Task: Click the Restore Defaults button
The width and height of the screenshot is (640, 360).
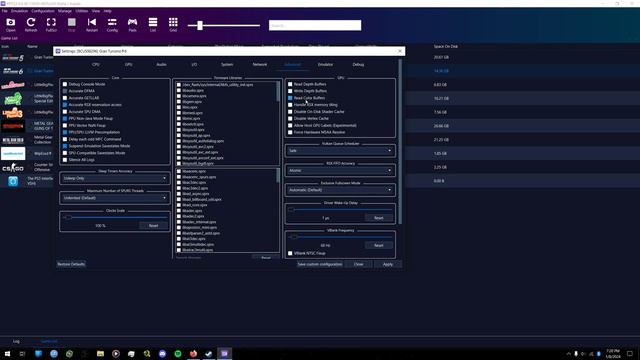Action: (x=71, y=264)
